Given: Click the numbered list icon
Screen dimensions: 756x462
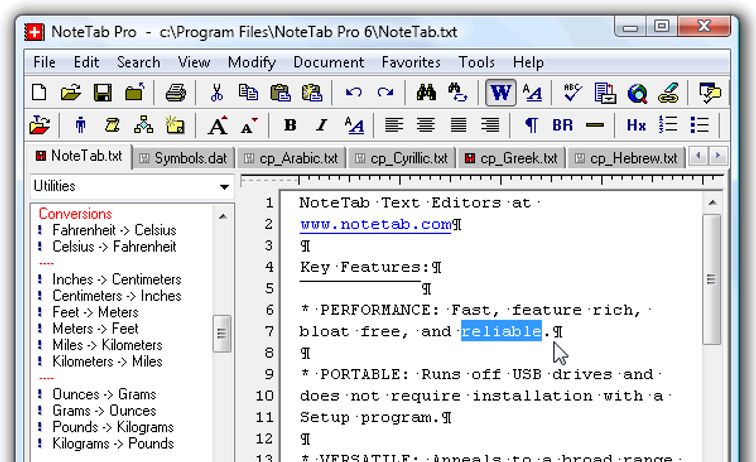Looking at the screenshot, I should [669, 126].
